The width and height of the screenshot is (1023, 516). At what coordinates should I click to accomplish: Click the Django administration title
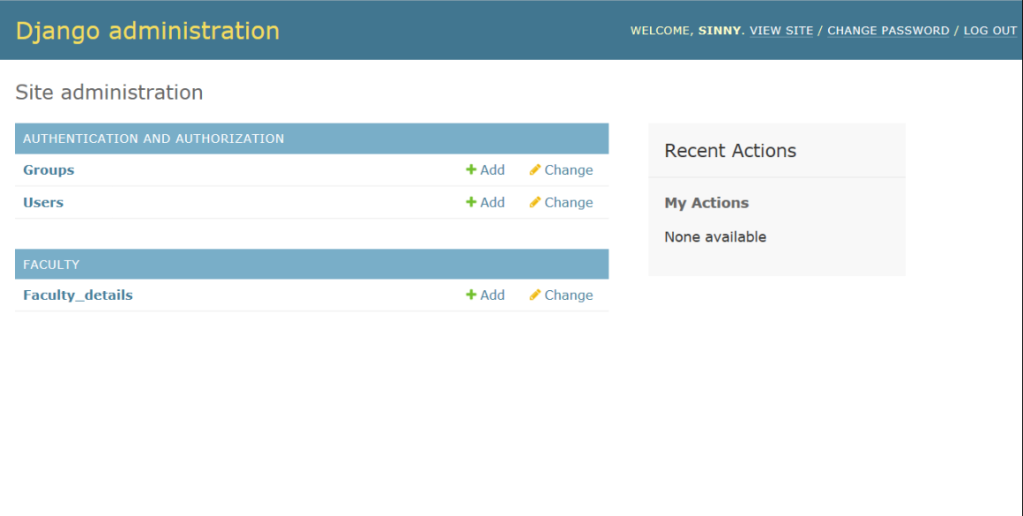tap(147, 31)
